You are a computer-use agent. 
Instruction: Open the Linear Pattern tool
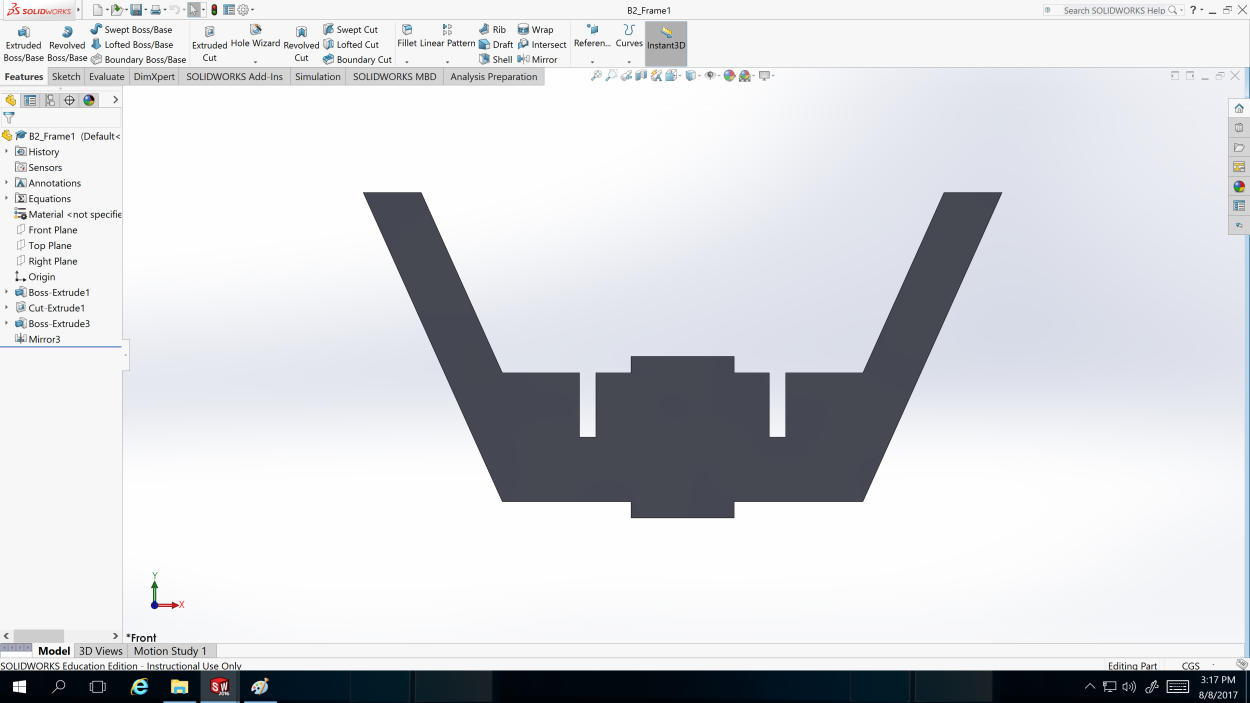click(x=447, y=37)
